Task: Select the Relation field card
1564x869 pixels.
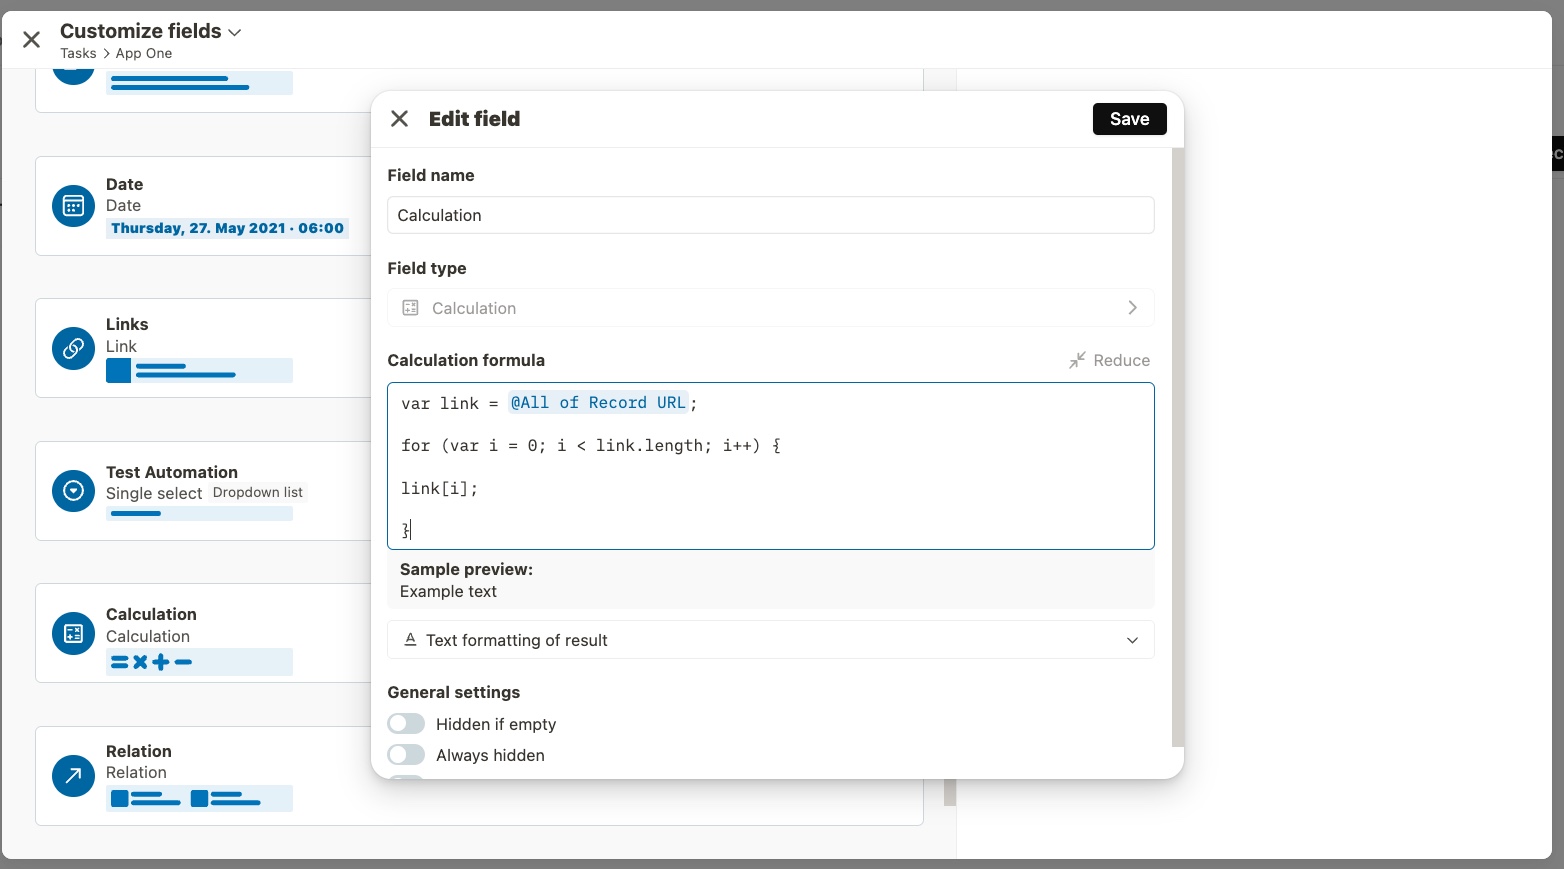Action: point(479,776)
